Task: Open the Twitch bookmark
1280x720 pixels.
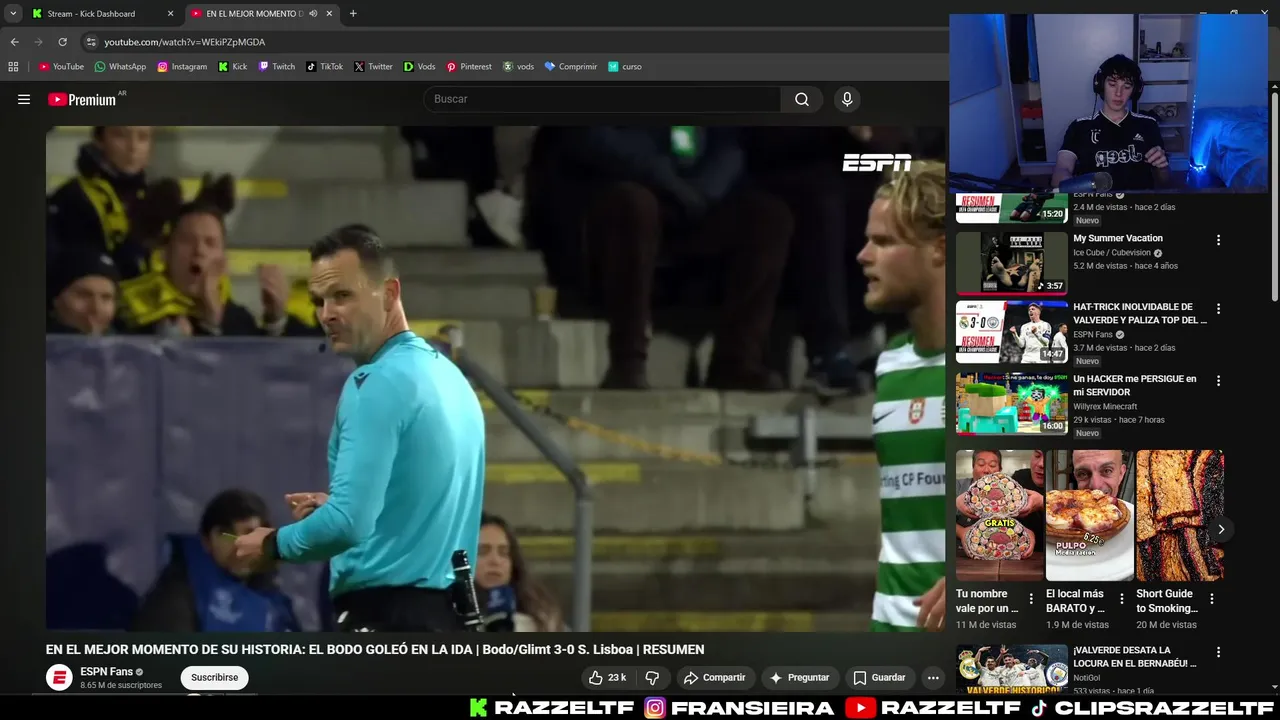Action: (x=277, y=67)
